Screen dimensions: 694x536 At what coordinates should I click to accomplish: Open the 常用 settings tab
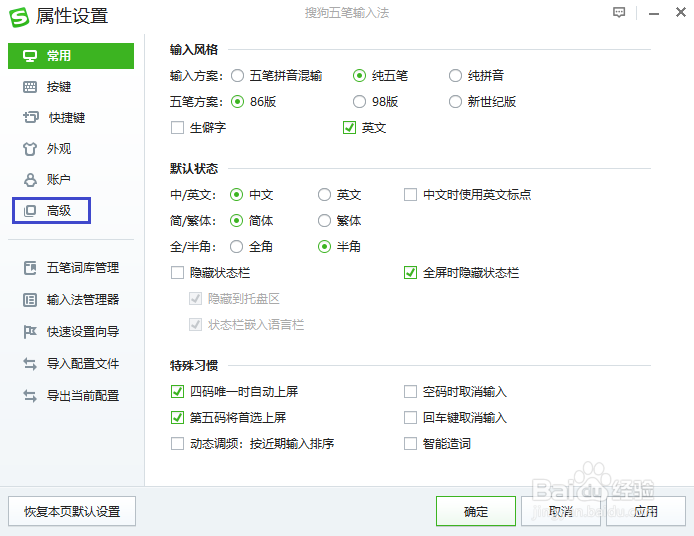pos(71,56)
